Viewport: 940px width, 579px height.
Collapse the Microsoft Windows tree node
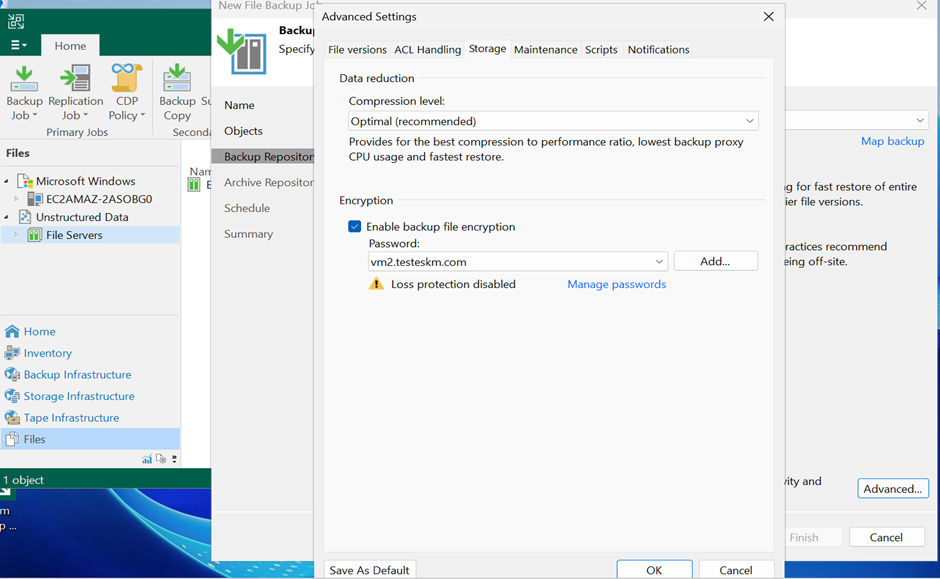[7, 181]
